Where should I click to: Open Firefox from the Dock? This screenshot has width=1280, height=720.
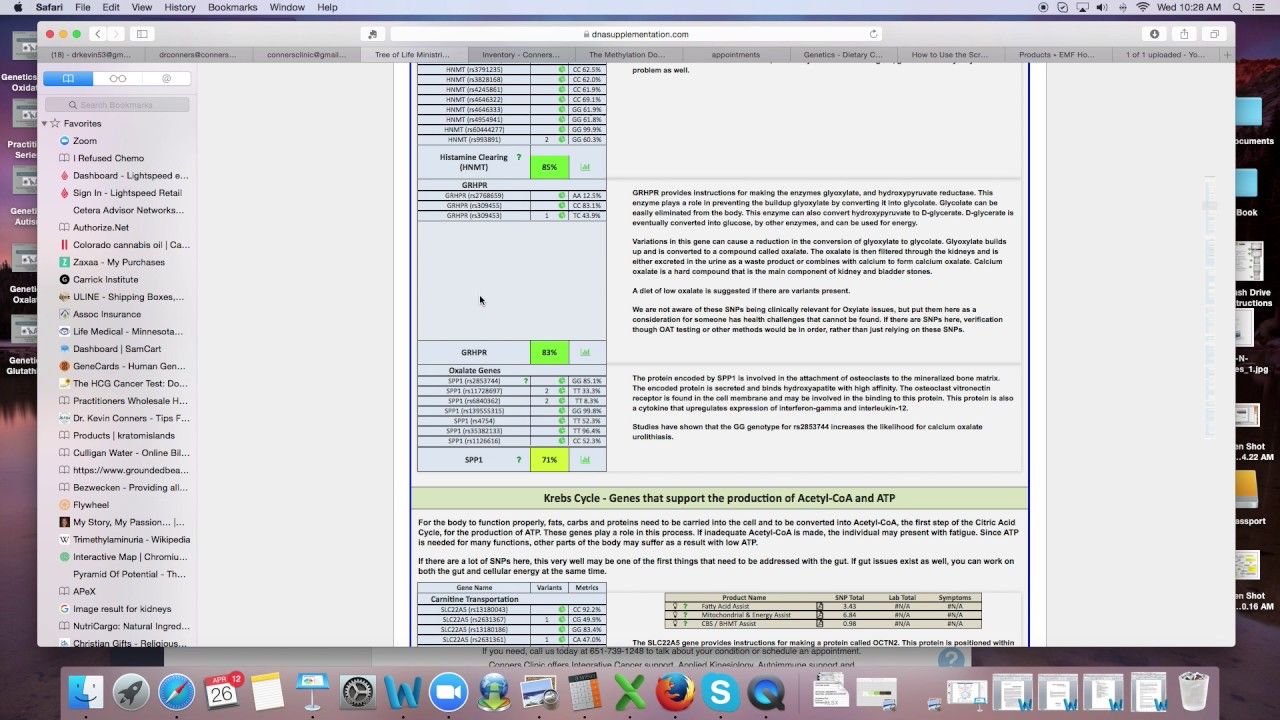pos(675,692)
